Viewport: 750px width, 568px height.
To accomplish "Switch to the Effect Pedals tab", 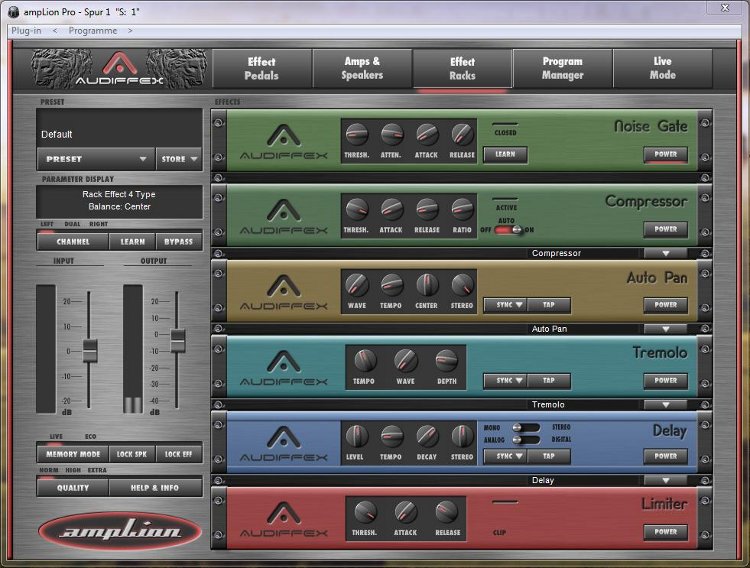I will 262,68.
